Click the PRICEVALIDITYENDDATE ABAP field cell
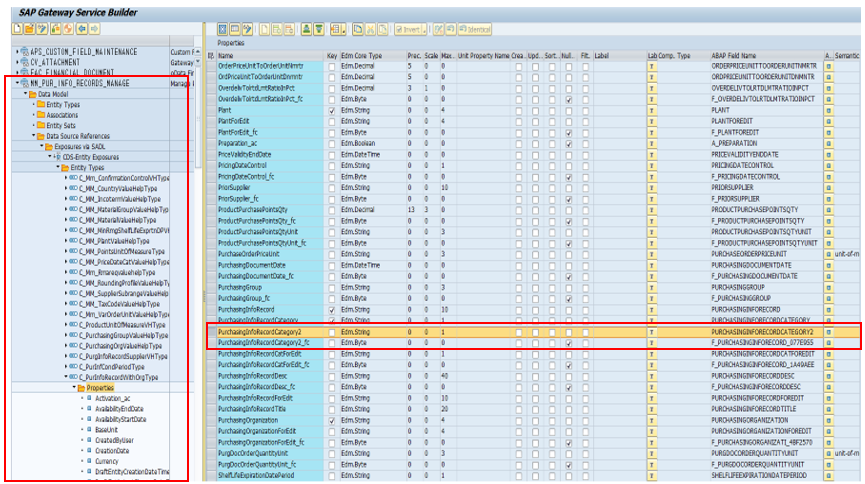This screenshot has width=865, height=484. [767, 155]
